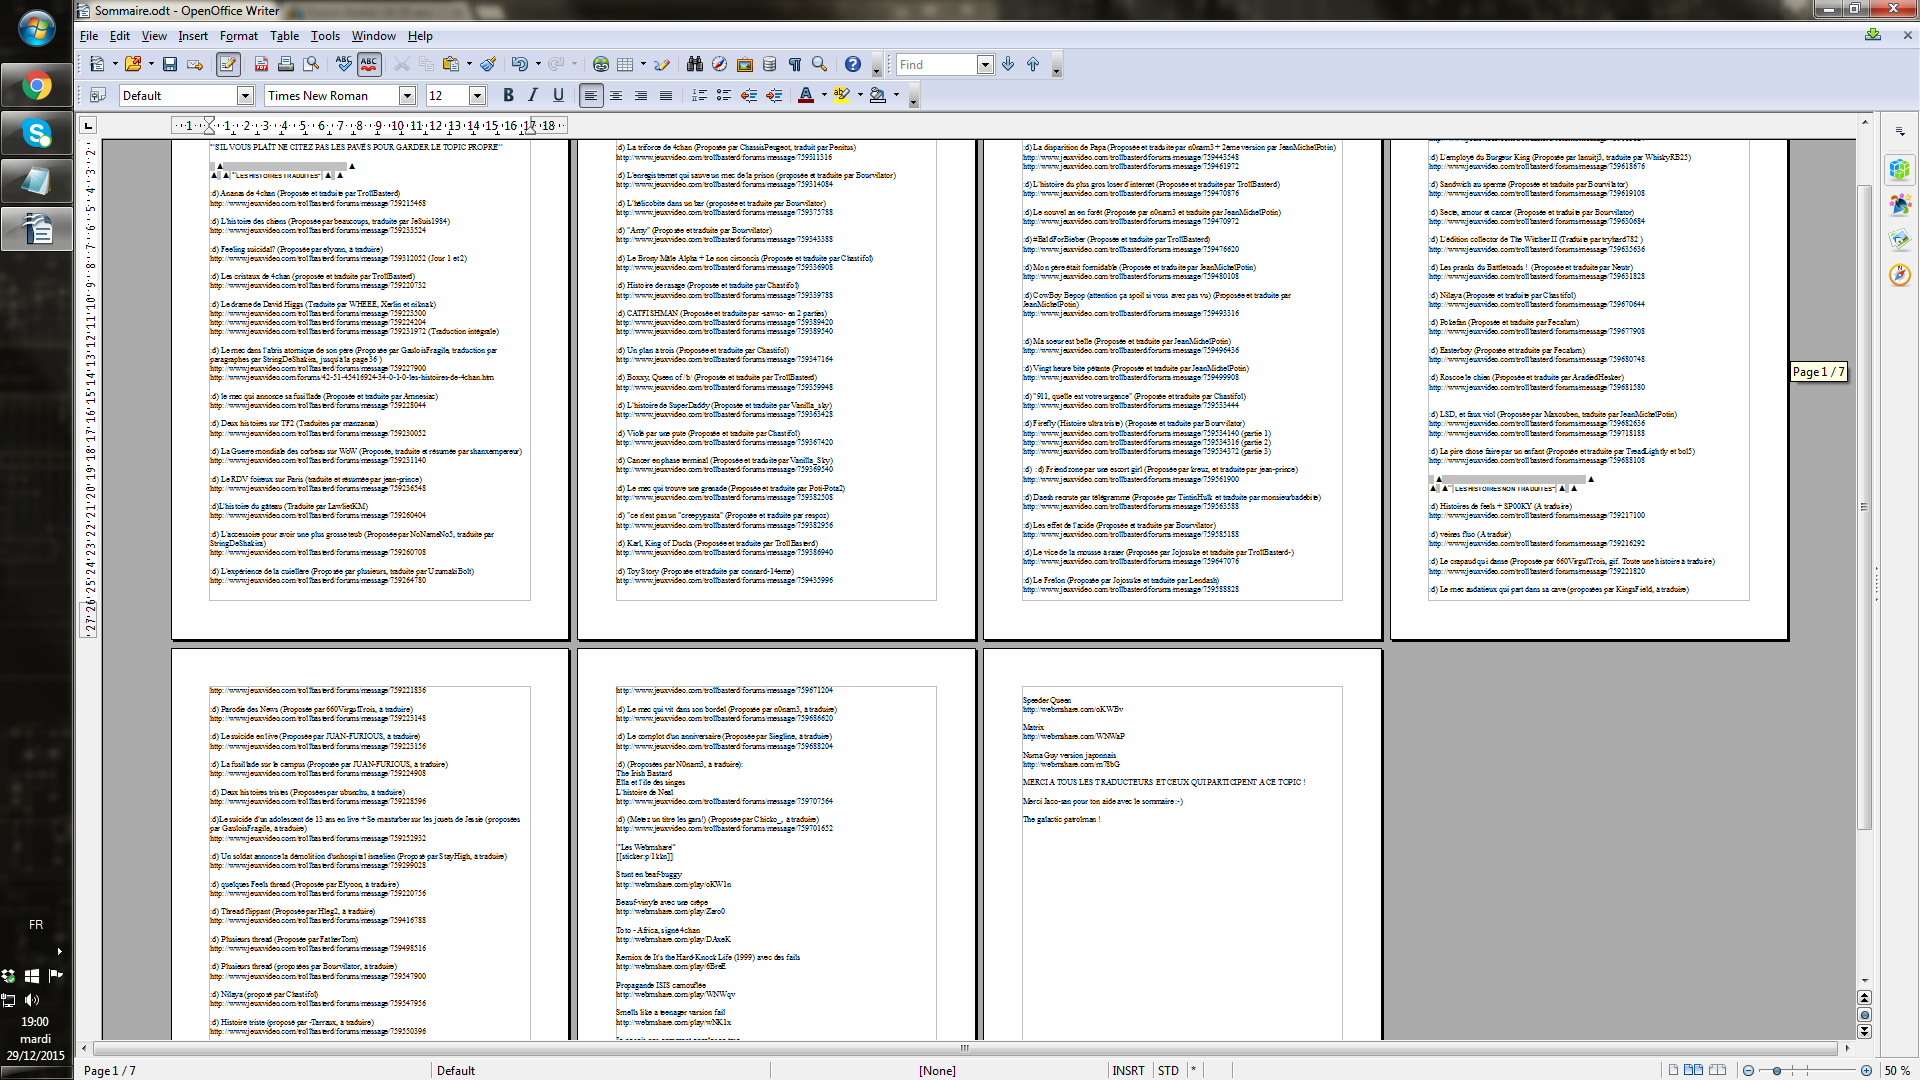1920x1080 pixels.
Task: Open the font size 12 dropdown
Action: 477,95
